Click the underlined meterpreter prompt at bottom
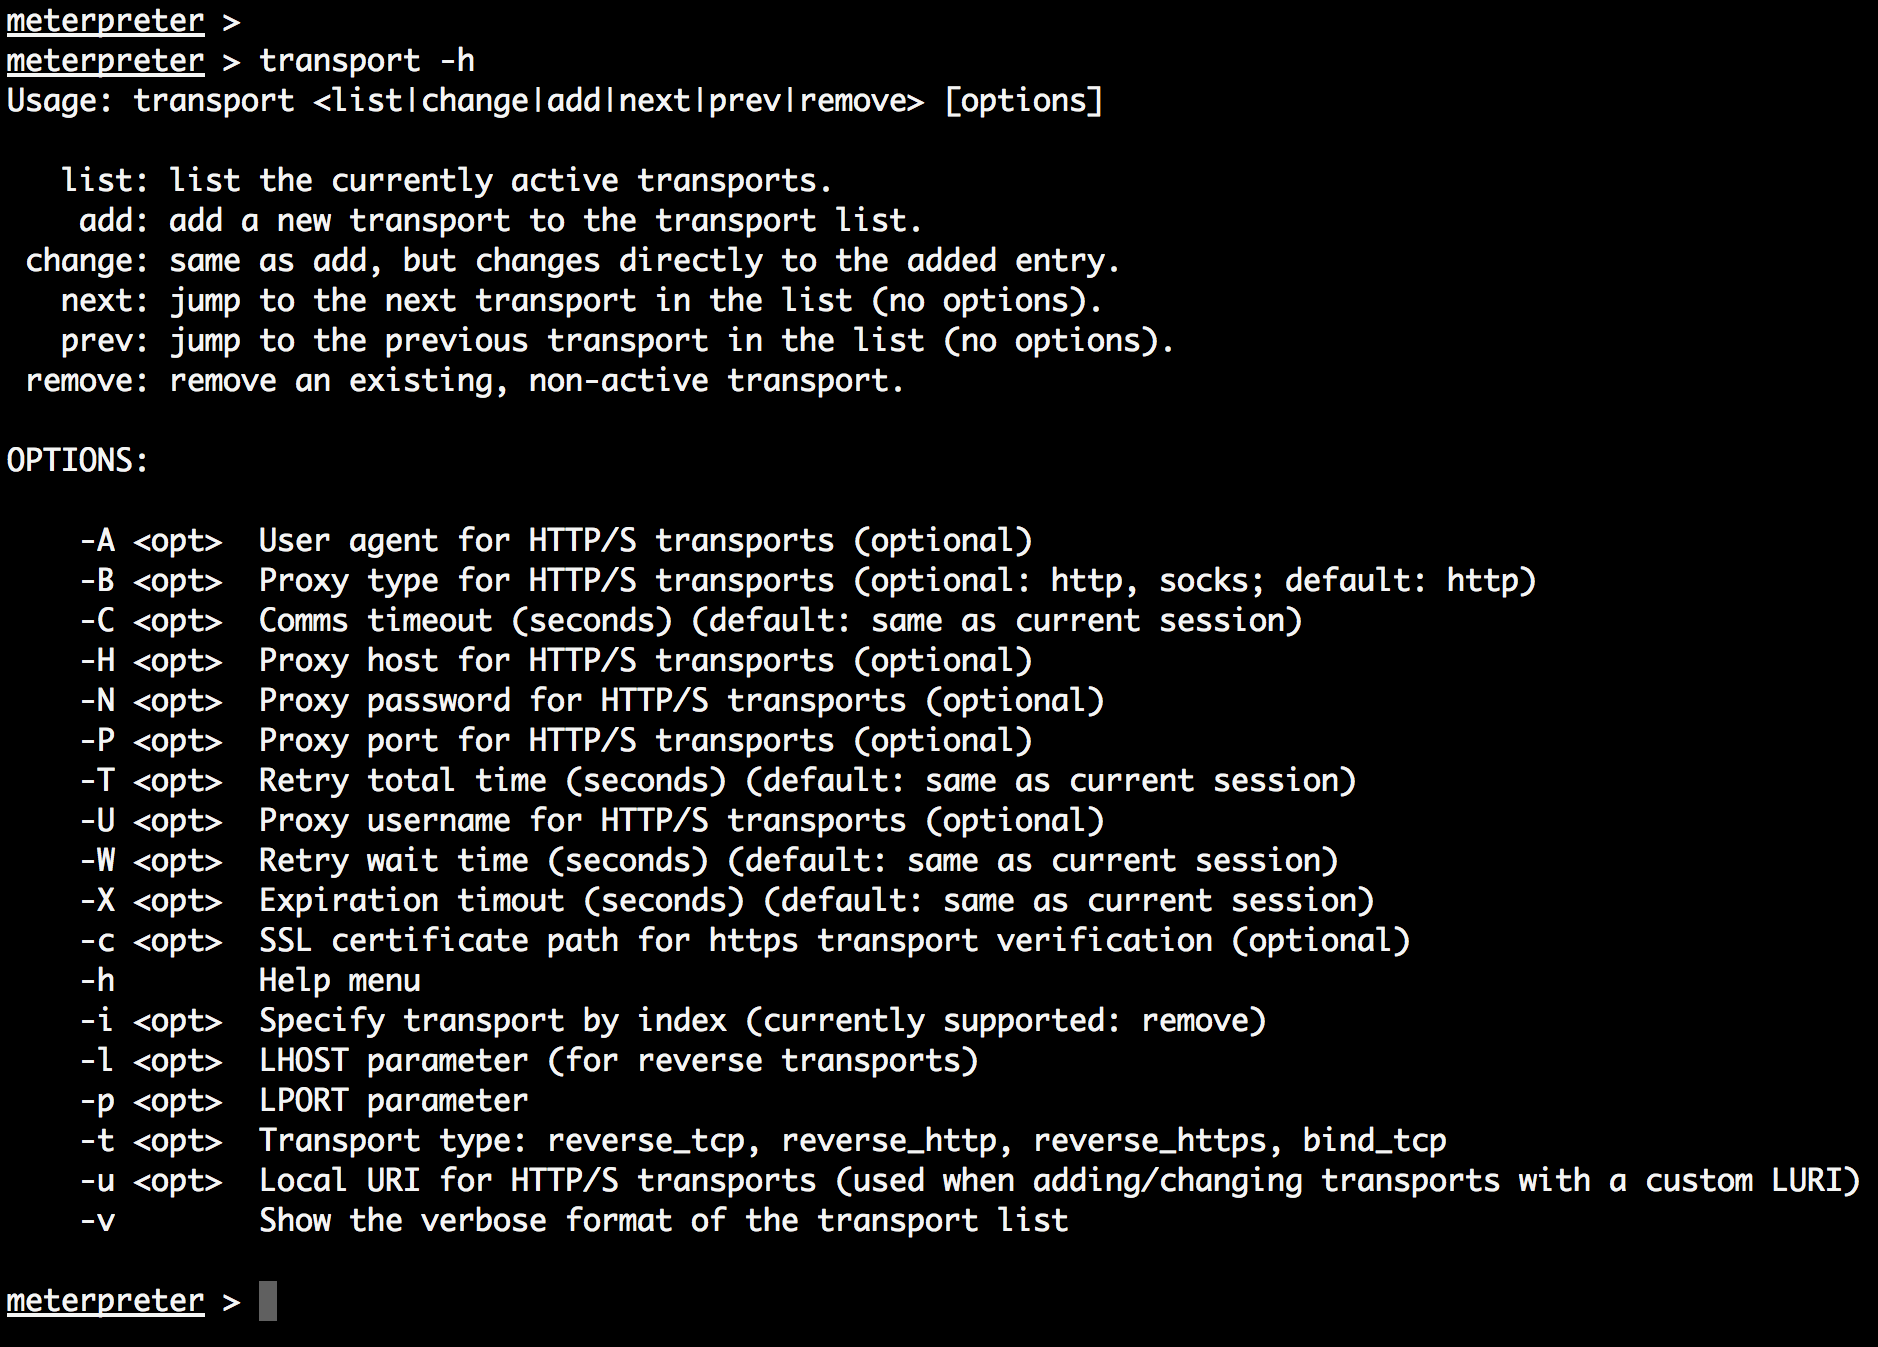This screenshot has width=1878, height=1347. [x=105, y=1301]
